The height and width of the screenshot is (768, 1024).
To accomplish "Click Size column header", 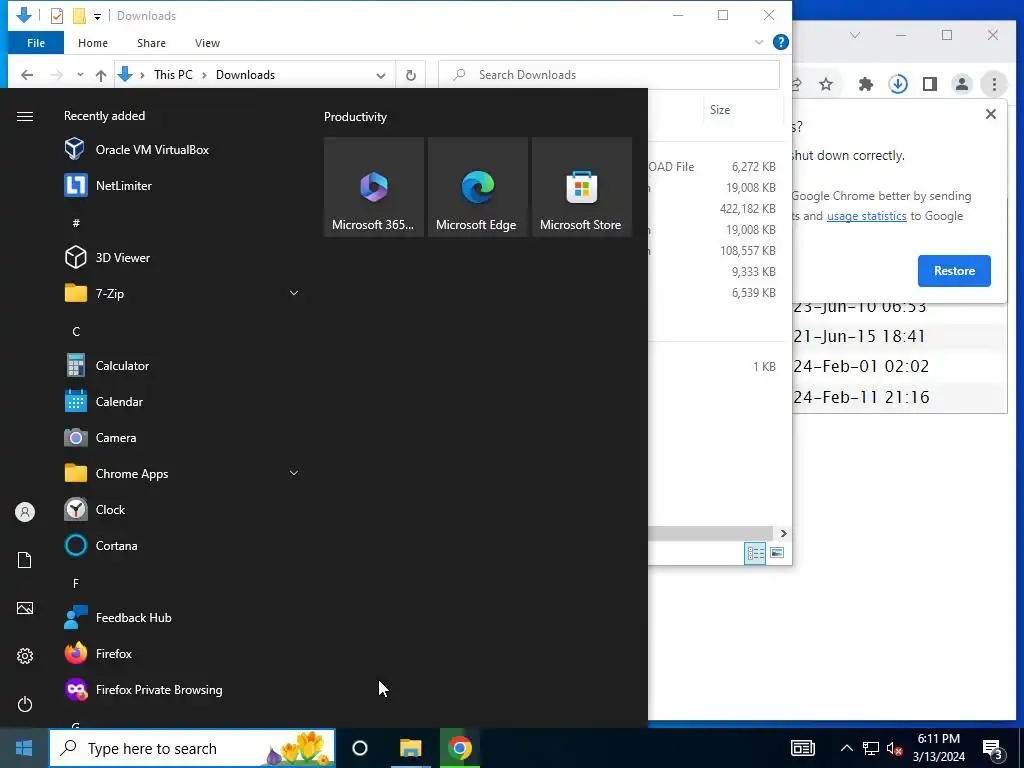I will 743,110.
